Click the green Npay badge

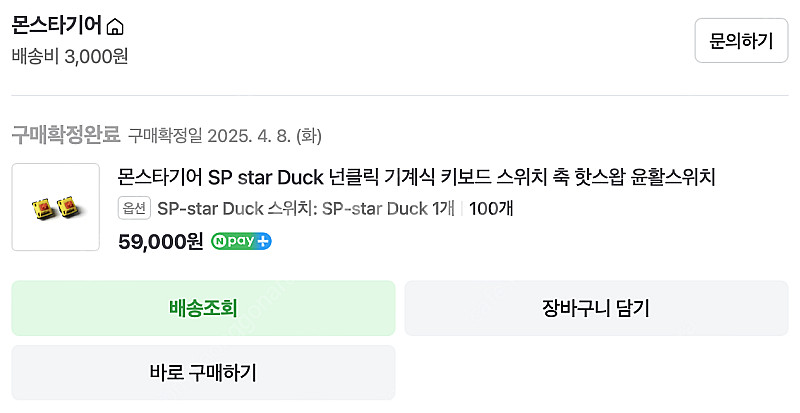tap(234, 241)
